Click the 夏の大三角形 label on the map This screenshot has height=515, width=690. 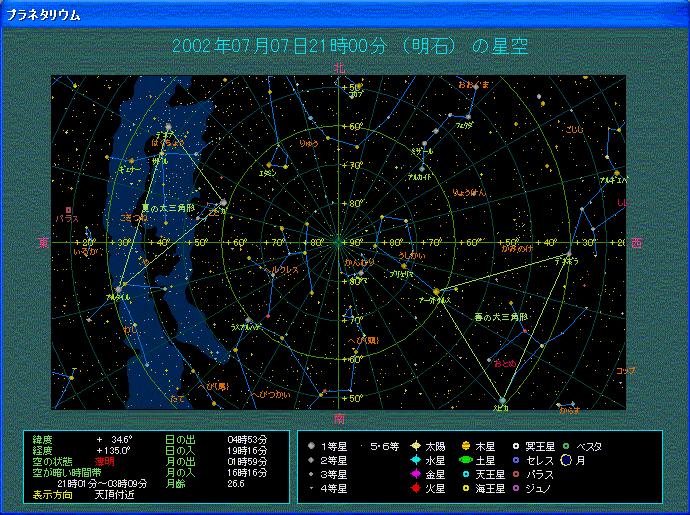(x=170, y=207)
